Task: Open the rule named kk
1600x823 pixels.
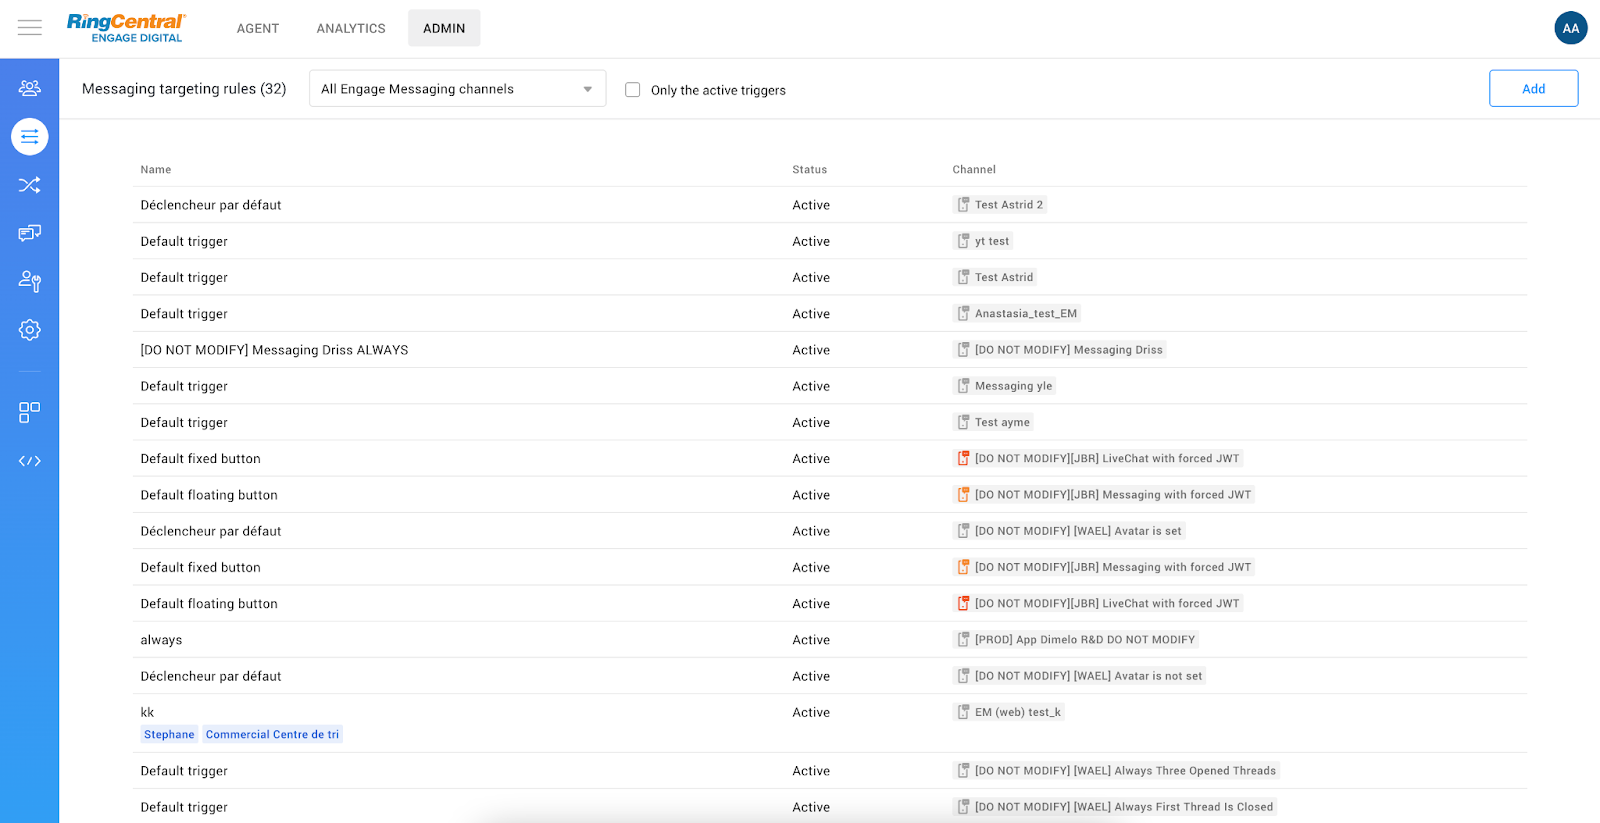Action: click(147, 712)
